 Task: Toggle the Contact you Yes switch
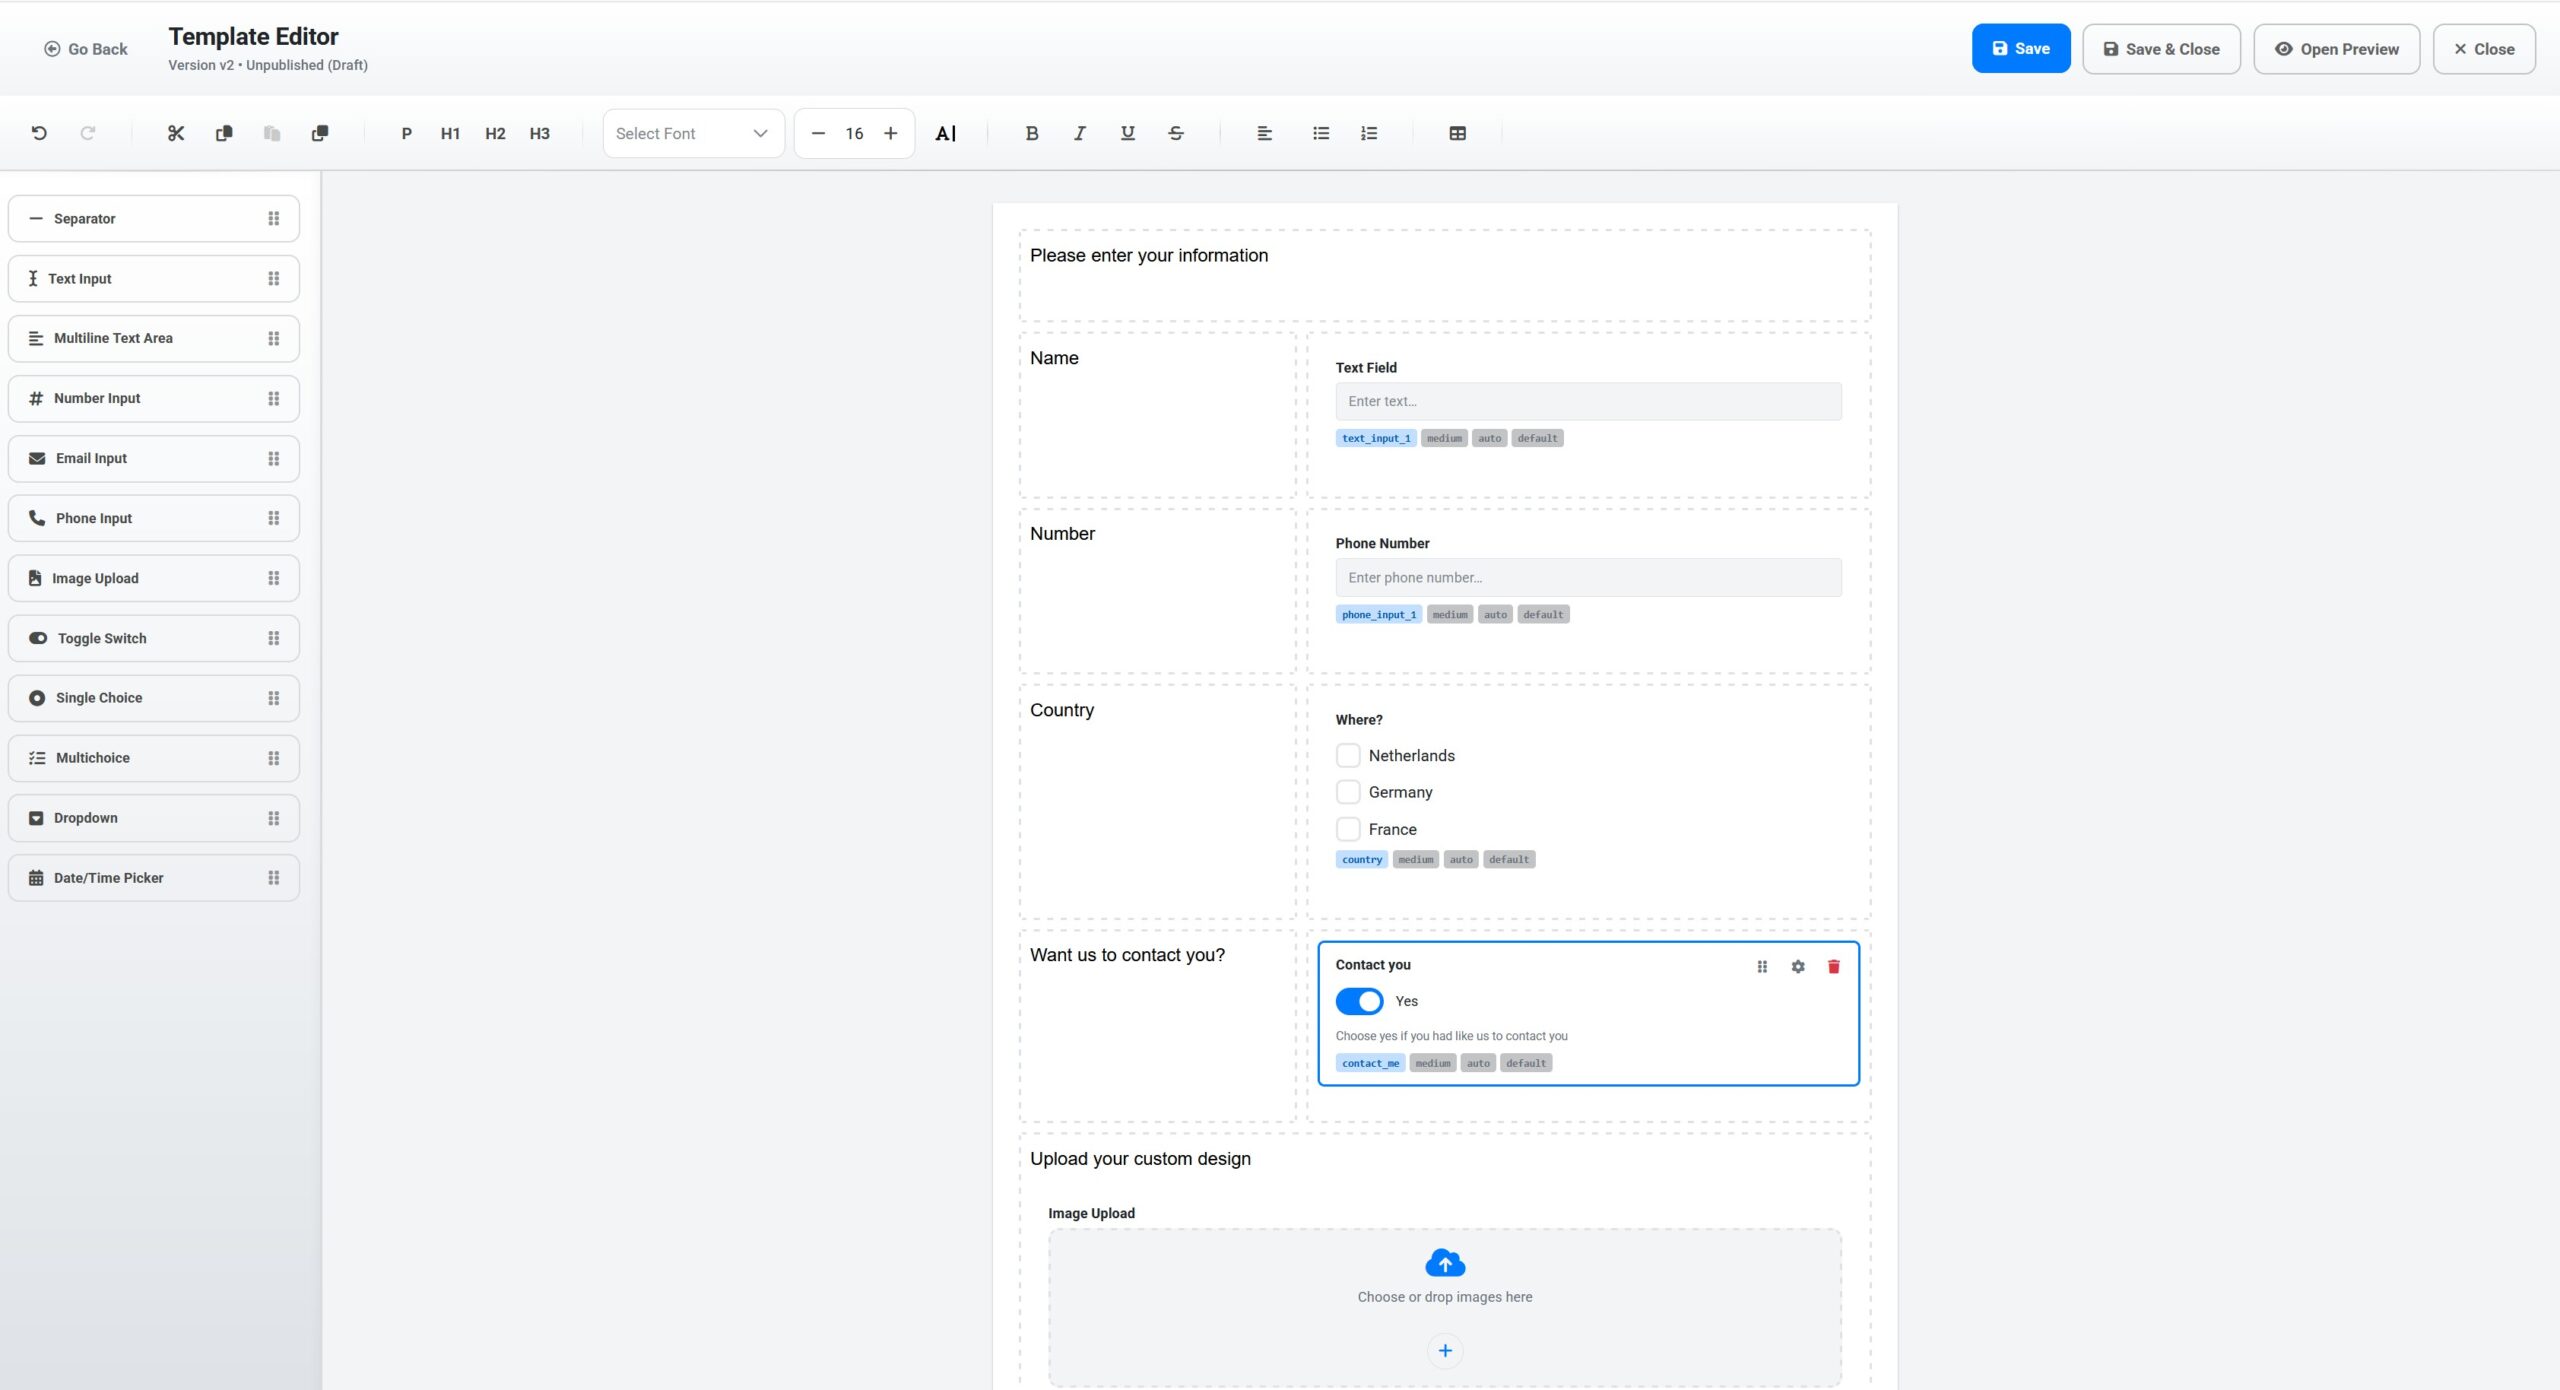[x=1359, y=1001]
